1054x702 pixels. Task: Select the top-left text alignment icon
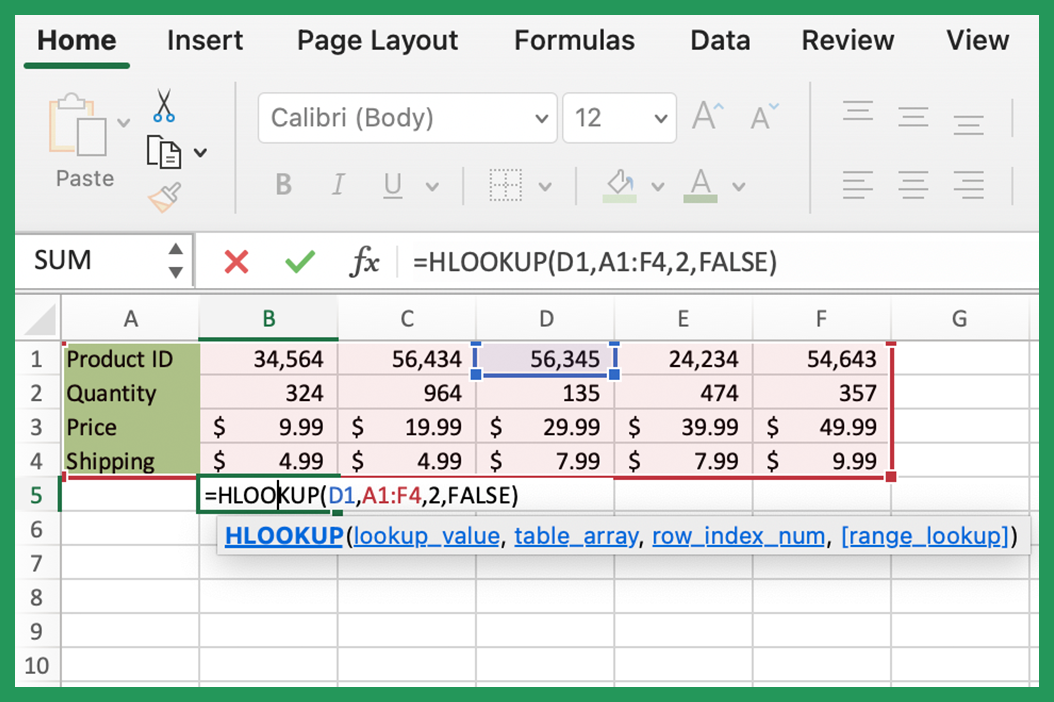coord(857,110)
